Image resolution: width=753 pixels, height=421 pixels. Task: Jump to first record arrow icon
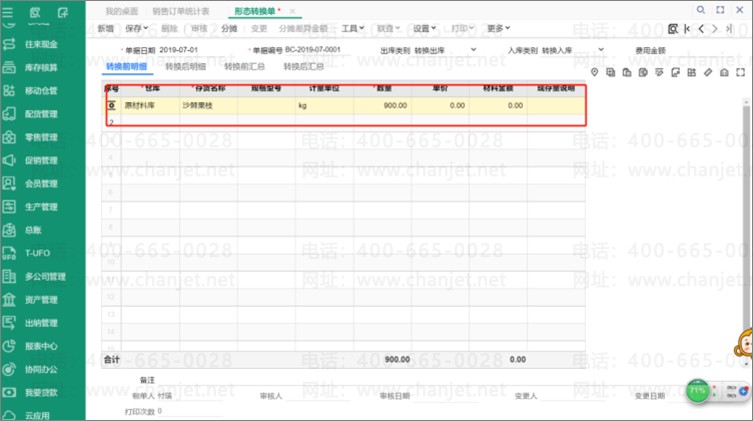point(687,29)
